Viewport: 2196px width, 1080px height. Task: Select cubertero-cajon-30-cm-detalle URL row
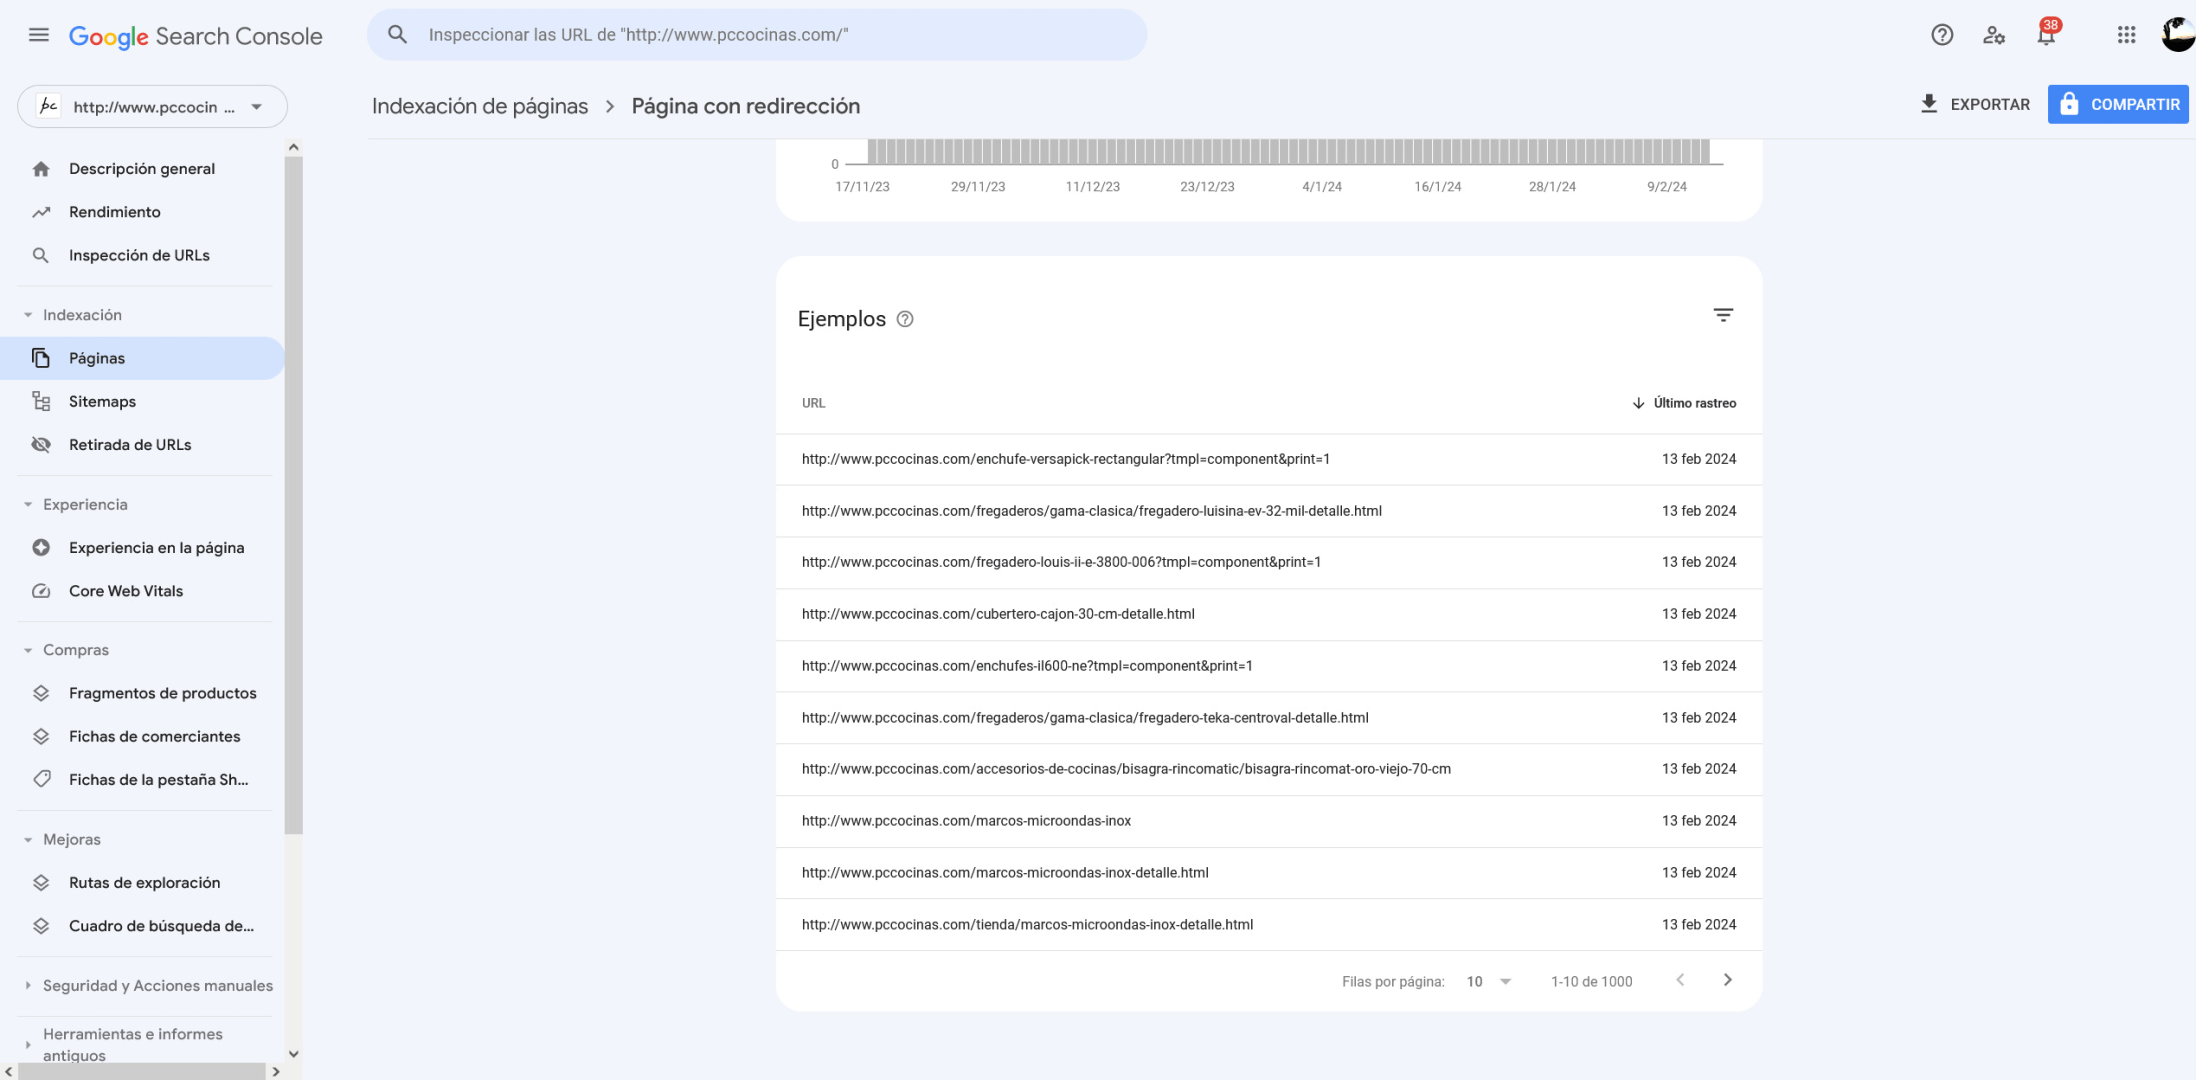point(1268,614)
